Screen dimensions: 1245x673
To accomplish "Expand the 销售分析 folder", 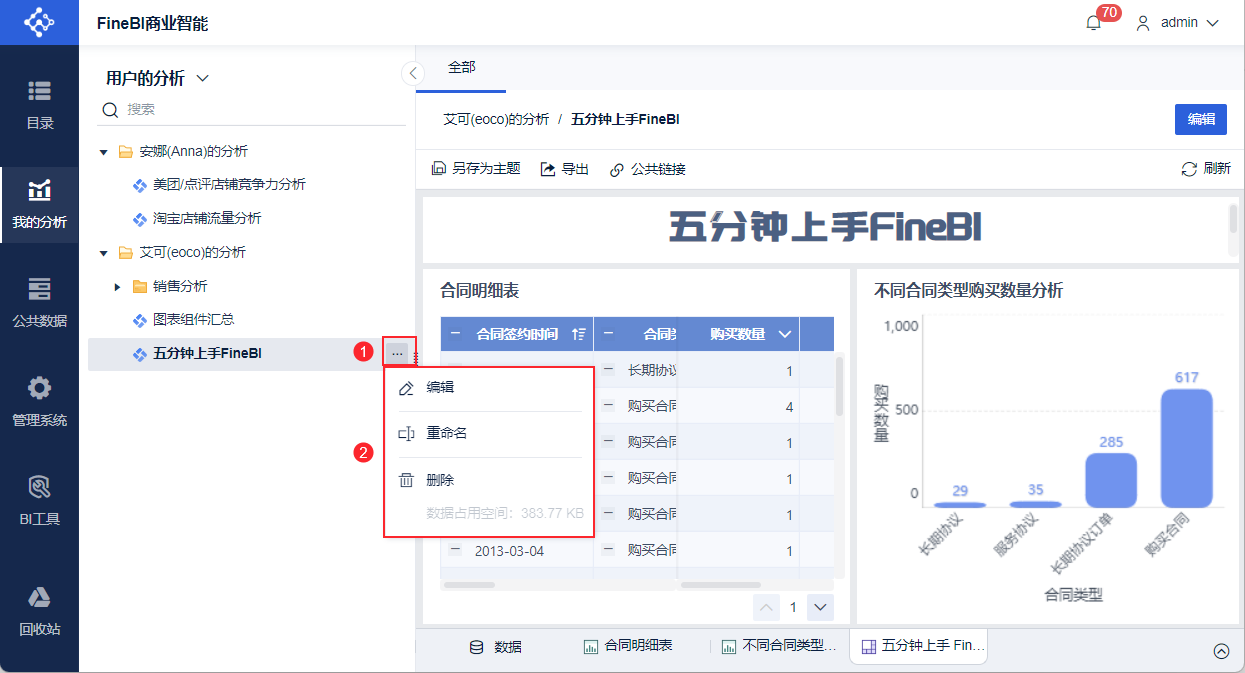I will click(118, 287).
